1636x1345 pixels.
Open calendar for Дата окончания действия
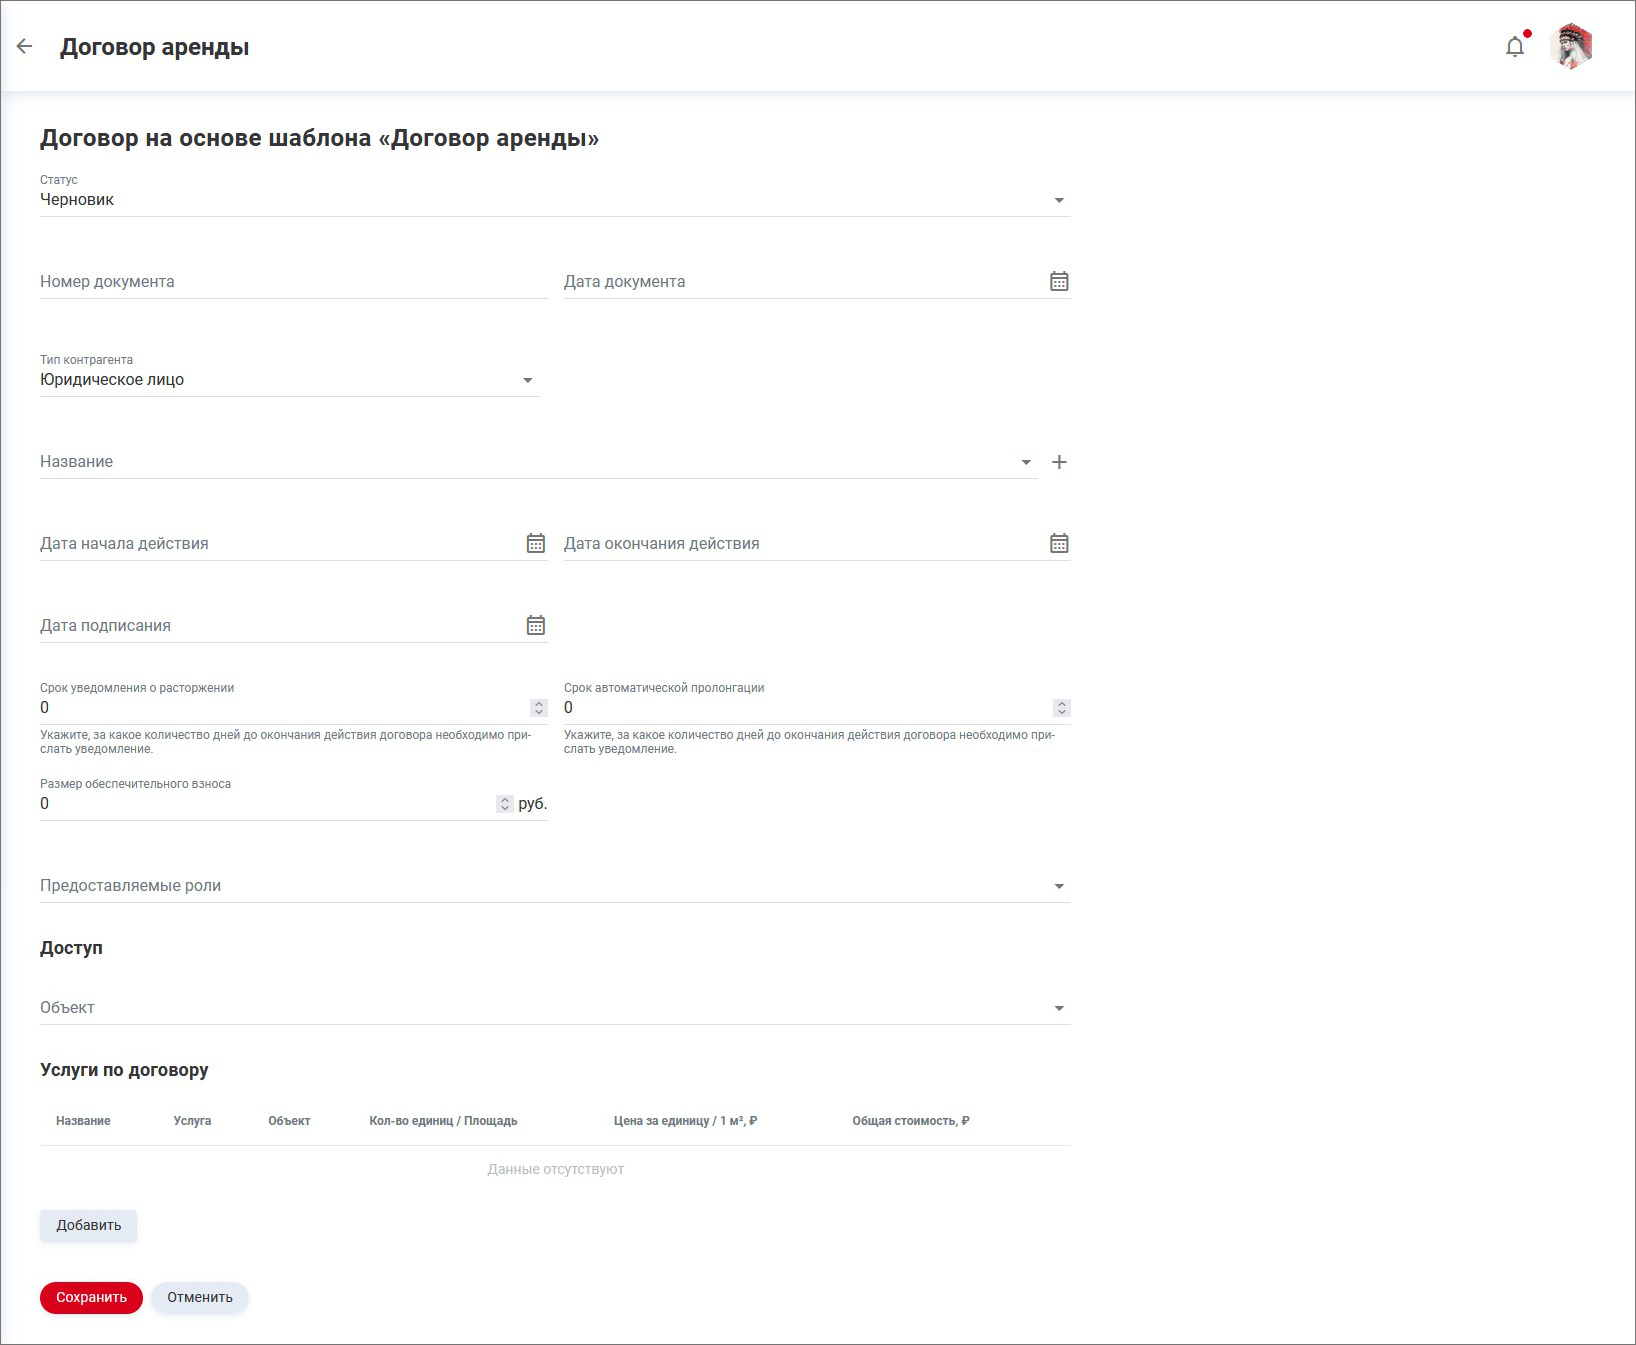coord(1059,544)
